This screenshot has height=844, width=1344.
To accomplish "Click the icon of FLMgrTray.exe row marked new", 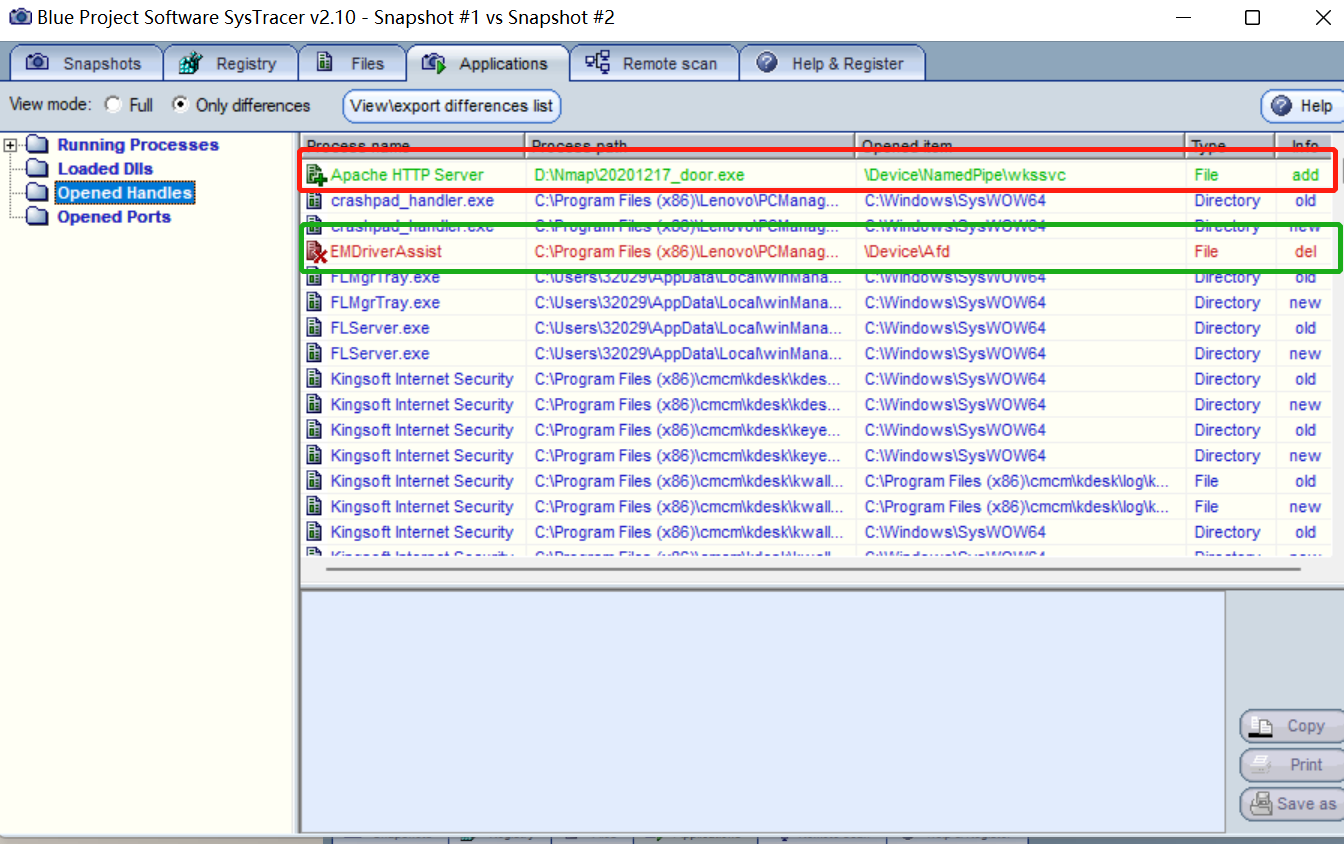I will (315, 303).
